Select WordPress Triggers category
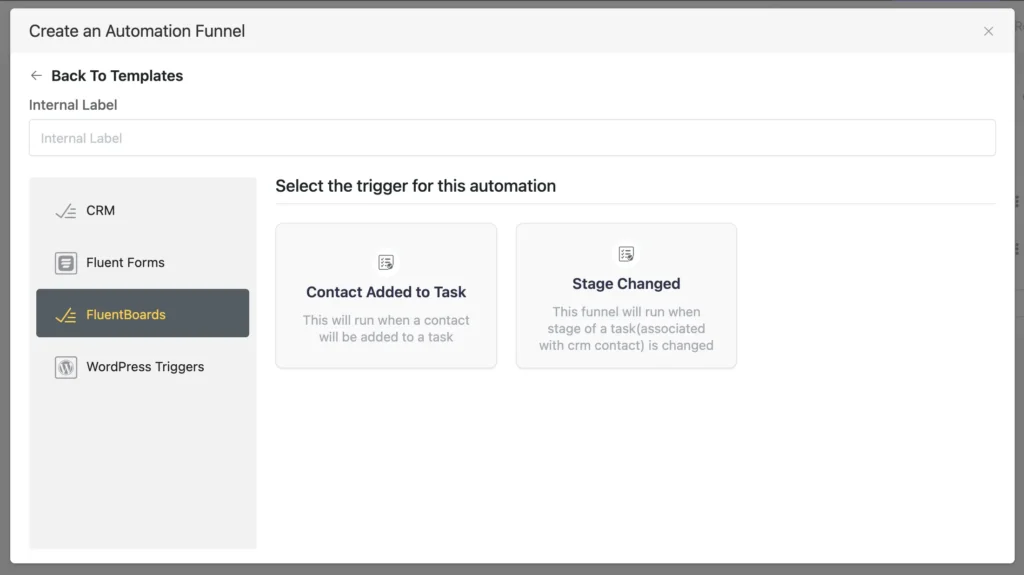1024x575 pixels. point(142,367)
